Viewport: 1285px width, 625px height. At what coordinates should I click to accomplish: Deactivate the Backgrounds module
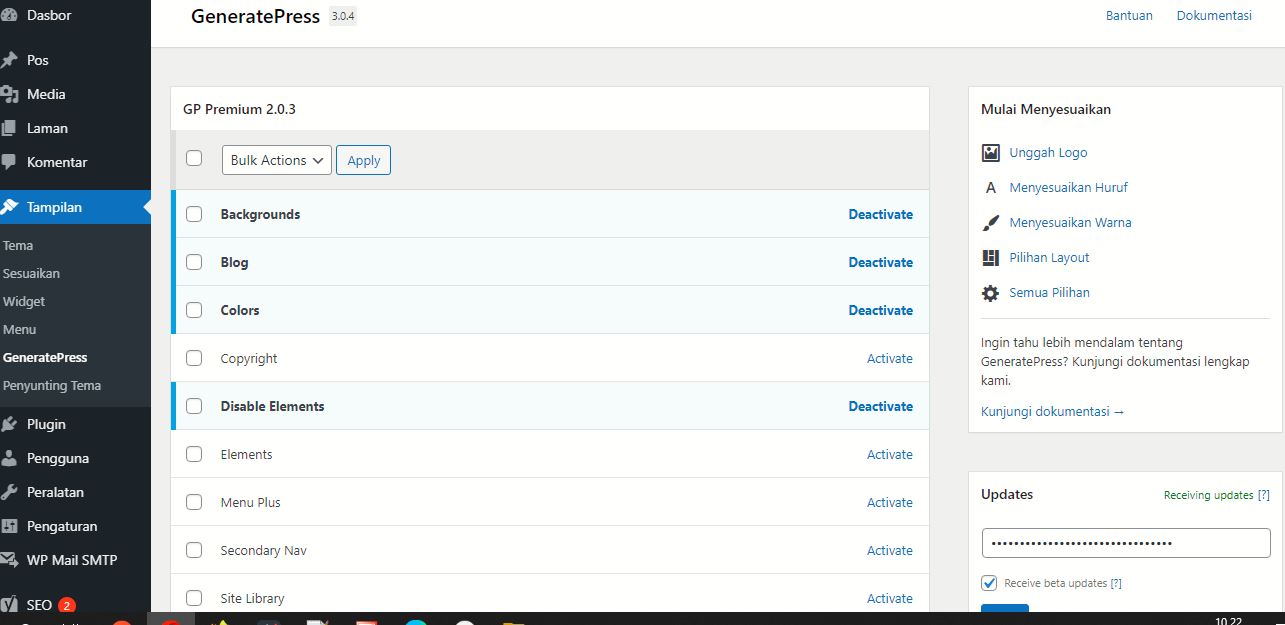(x=881, y=214)
